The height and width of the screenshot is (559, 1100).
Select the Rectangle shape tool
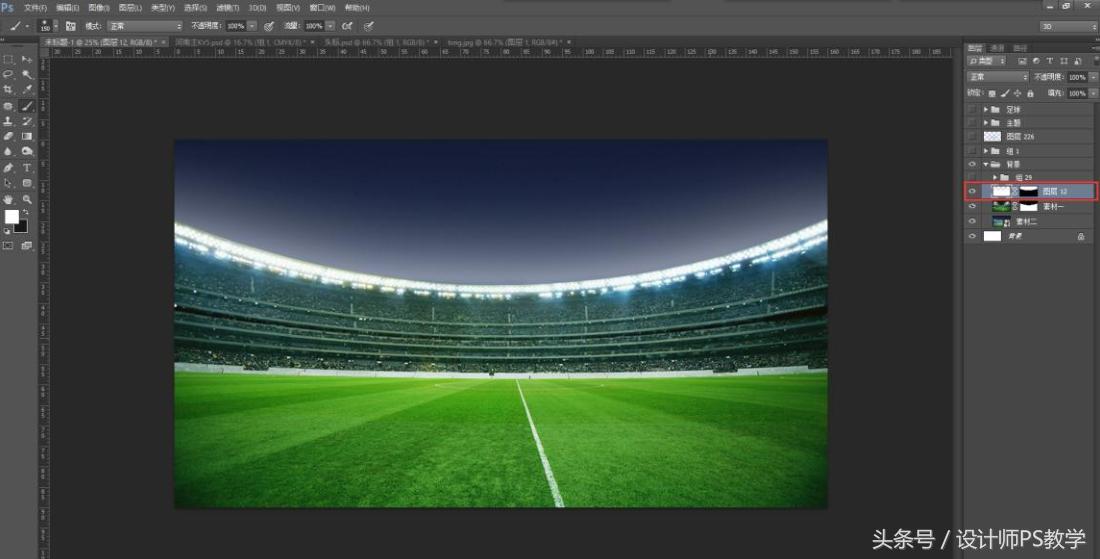27,183
